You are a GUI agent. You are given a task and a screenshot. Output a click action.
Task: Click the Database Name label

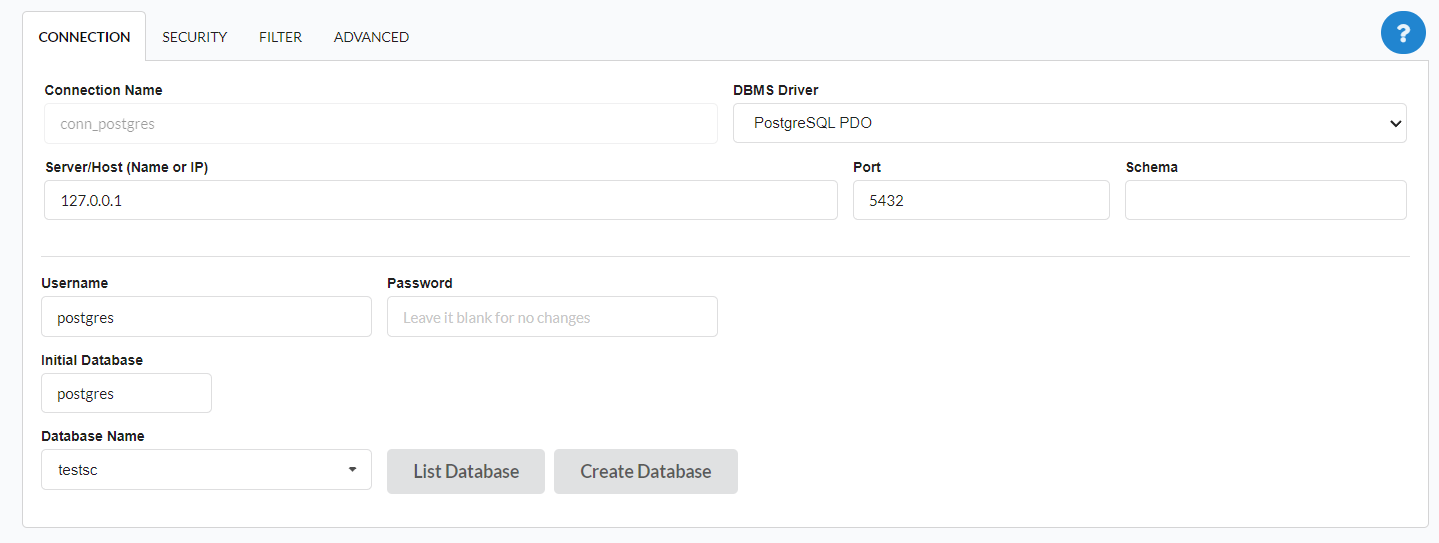(x=93, y=436)
